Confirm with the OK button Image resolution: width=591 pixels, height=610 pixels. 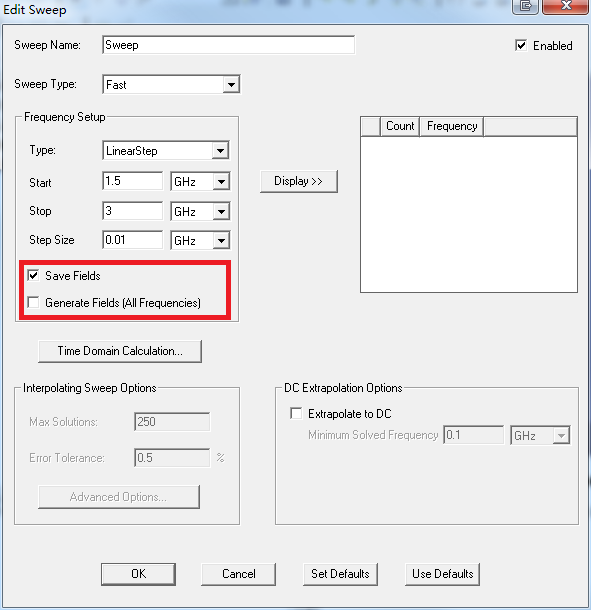[x=138, y=574]
